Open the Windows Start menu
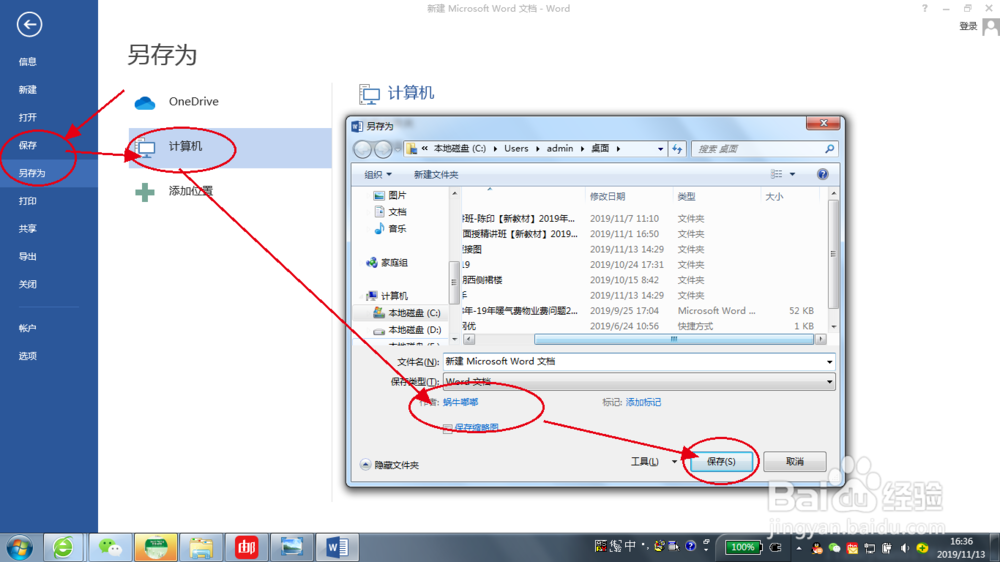 [x=19, y=547]
